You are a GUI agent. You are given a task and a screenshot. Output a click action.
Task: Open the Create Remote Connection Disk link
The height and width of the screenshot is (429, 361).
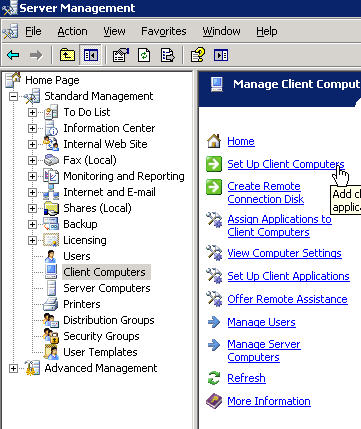tap(266, 193)
